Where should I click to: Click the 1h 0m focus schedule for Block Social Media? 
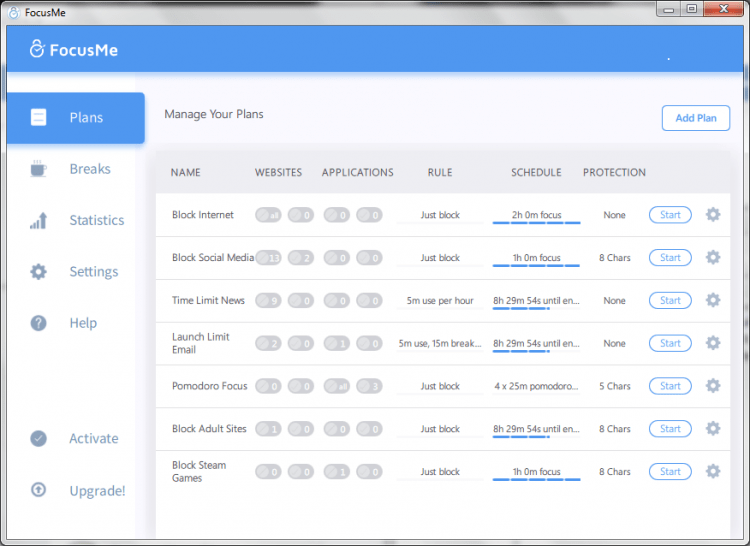[536, 259]
